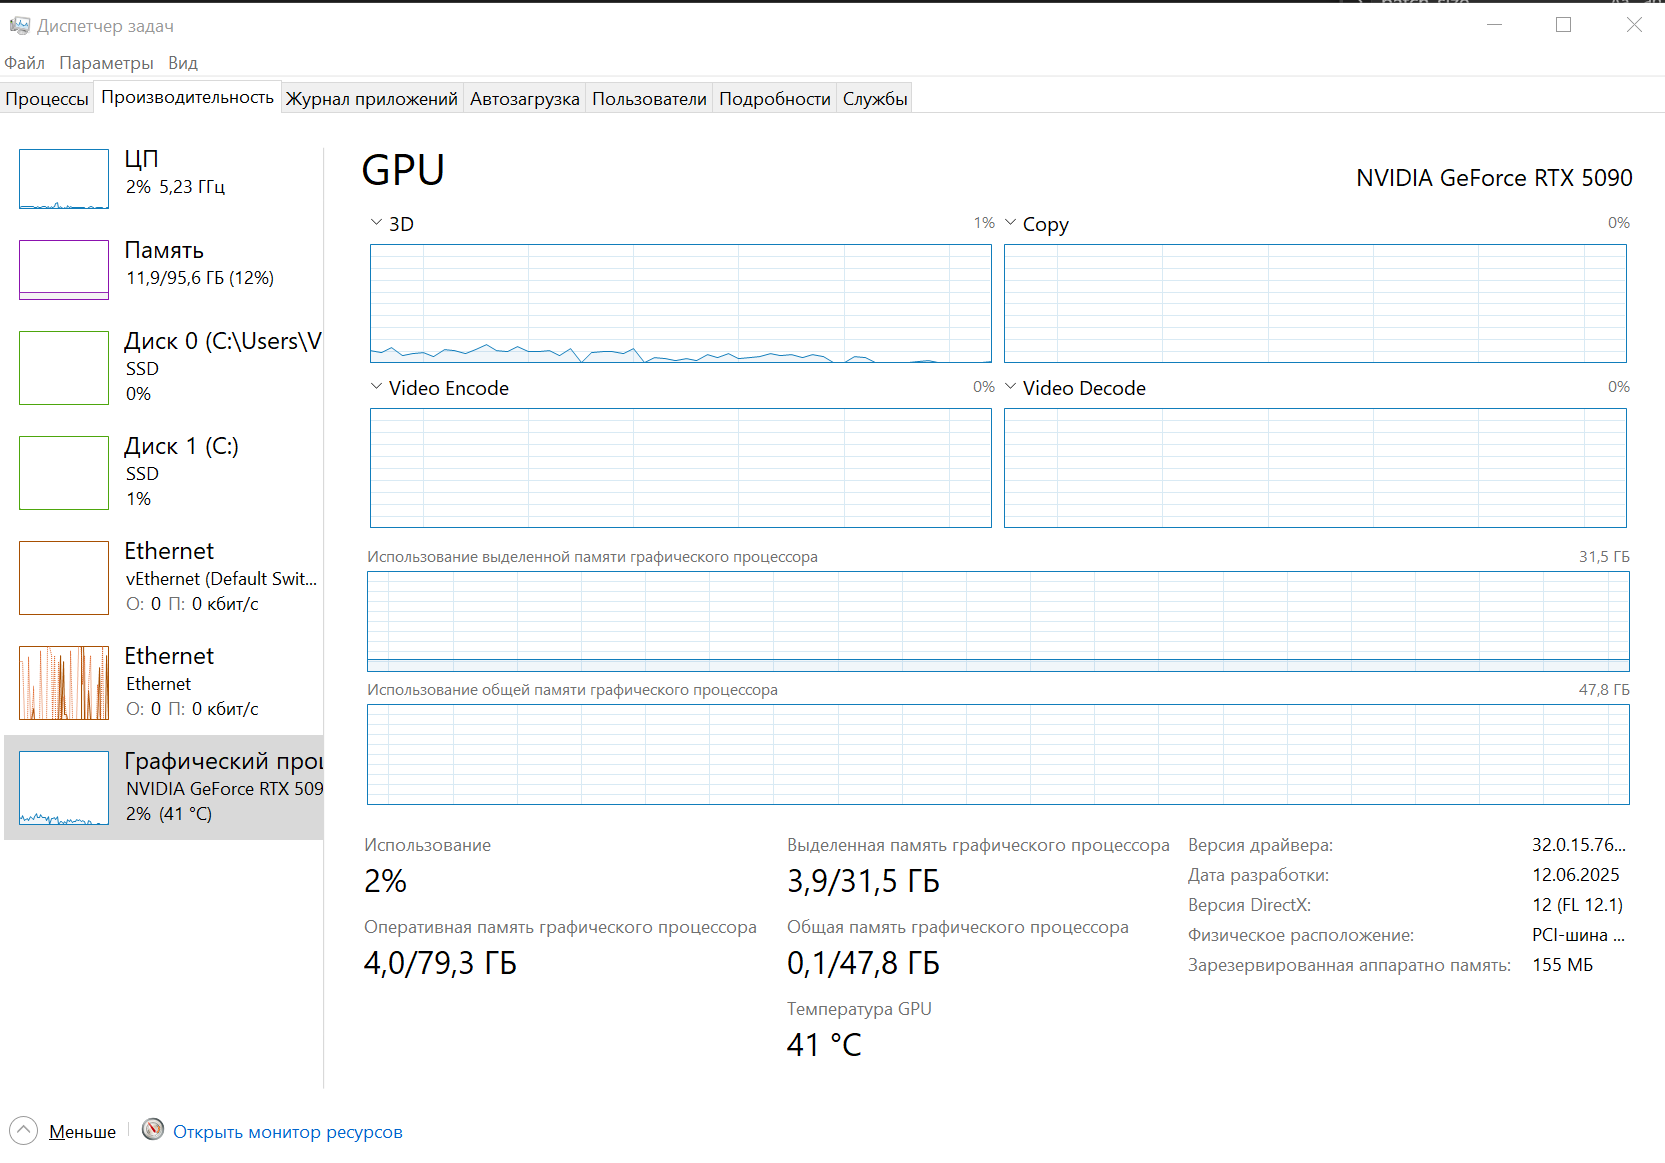This screenshot has height=1163, width=1665.
Task: Switch to the Автозагрузка tab
Action: tap(524, 98)
